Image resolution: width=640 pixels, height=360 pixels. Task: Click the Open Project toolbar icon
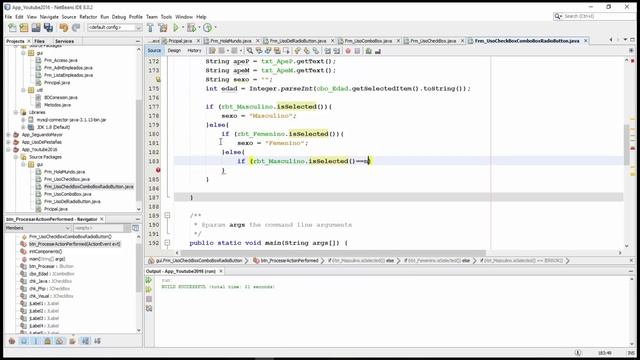click(36, 28)
